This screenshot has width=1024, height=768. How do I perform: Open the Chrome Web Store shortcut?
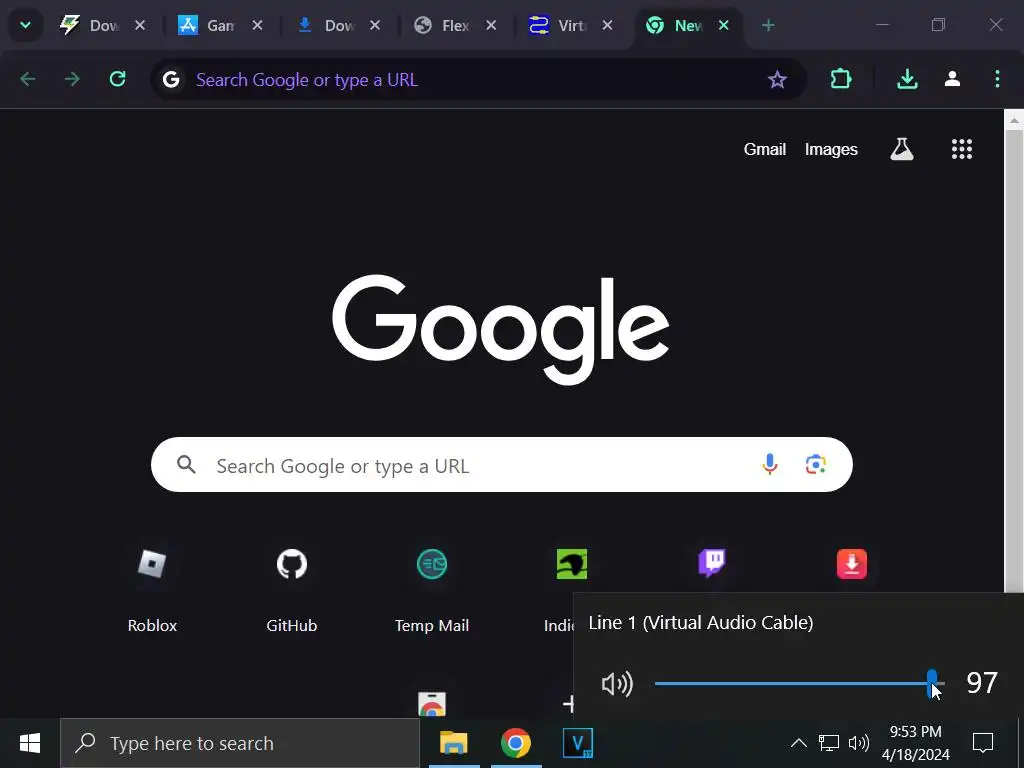[432, 704]
